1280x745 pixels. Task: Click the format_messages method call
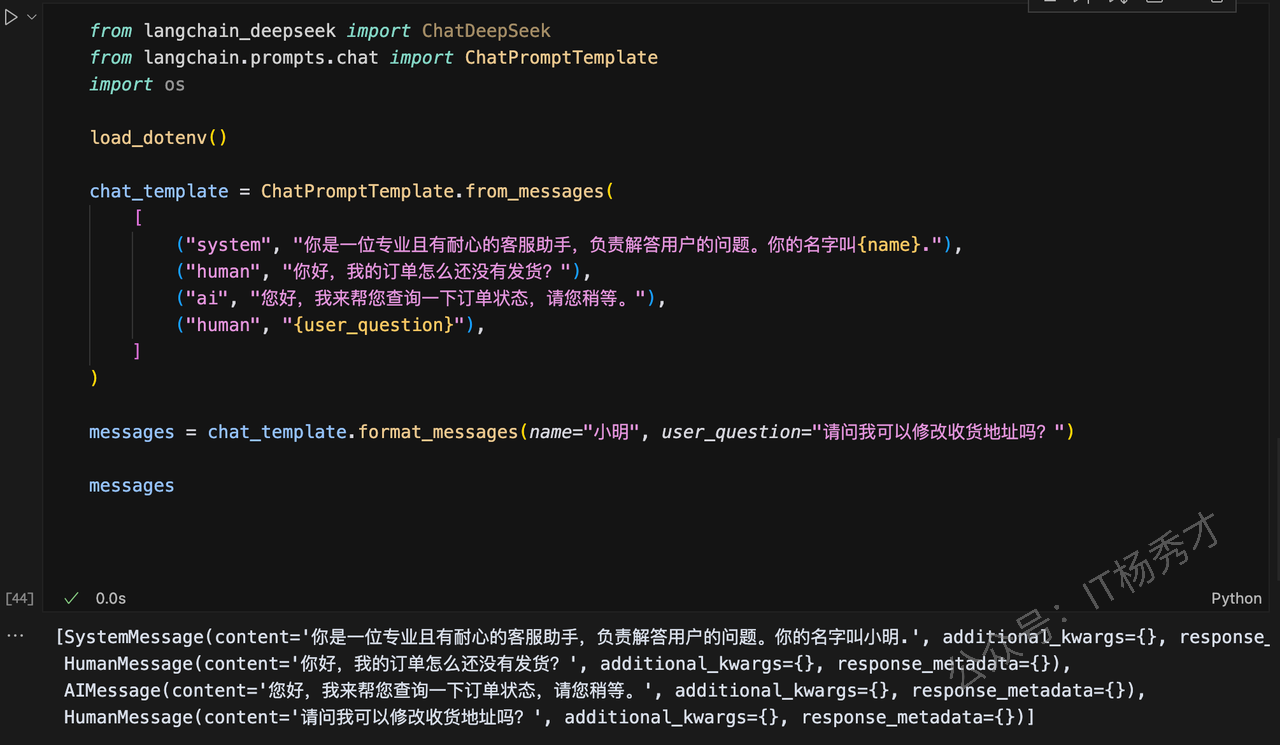438,432
